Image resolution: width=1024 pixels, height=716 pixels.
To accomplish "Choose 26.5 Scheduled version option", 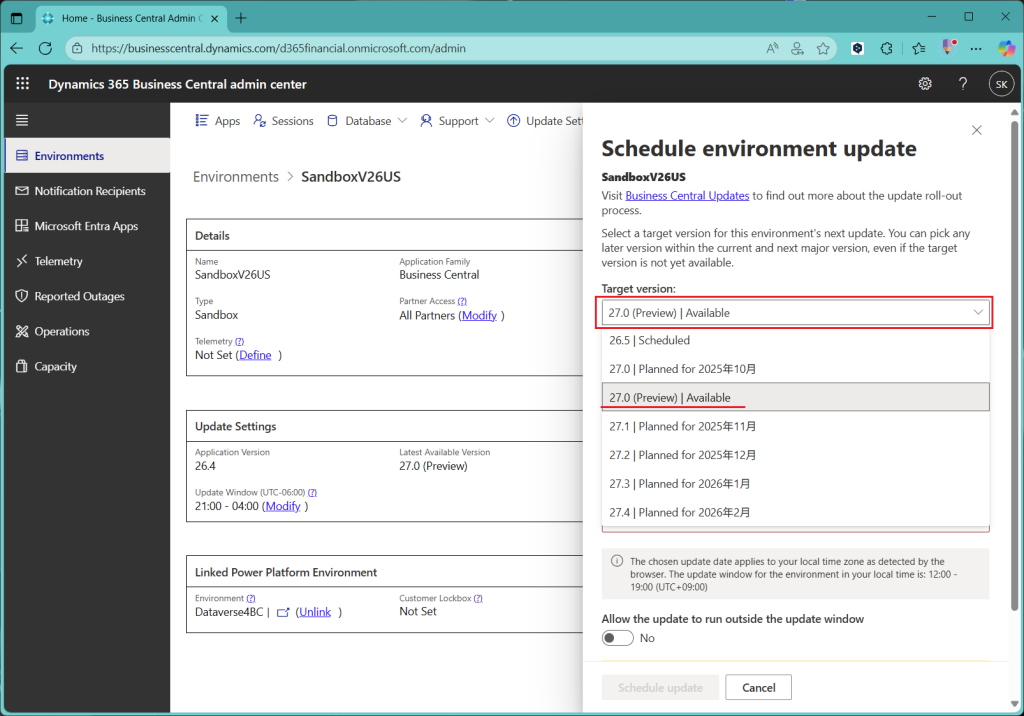I will coord(650,340).
